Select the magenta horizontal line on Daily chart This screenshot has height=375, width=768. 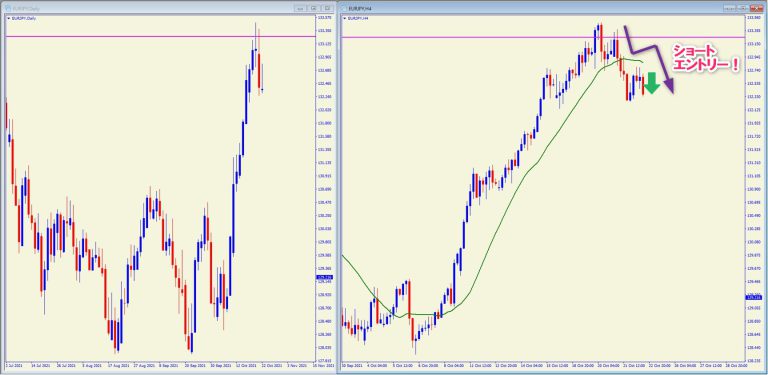coord(161,36)
